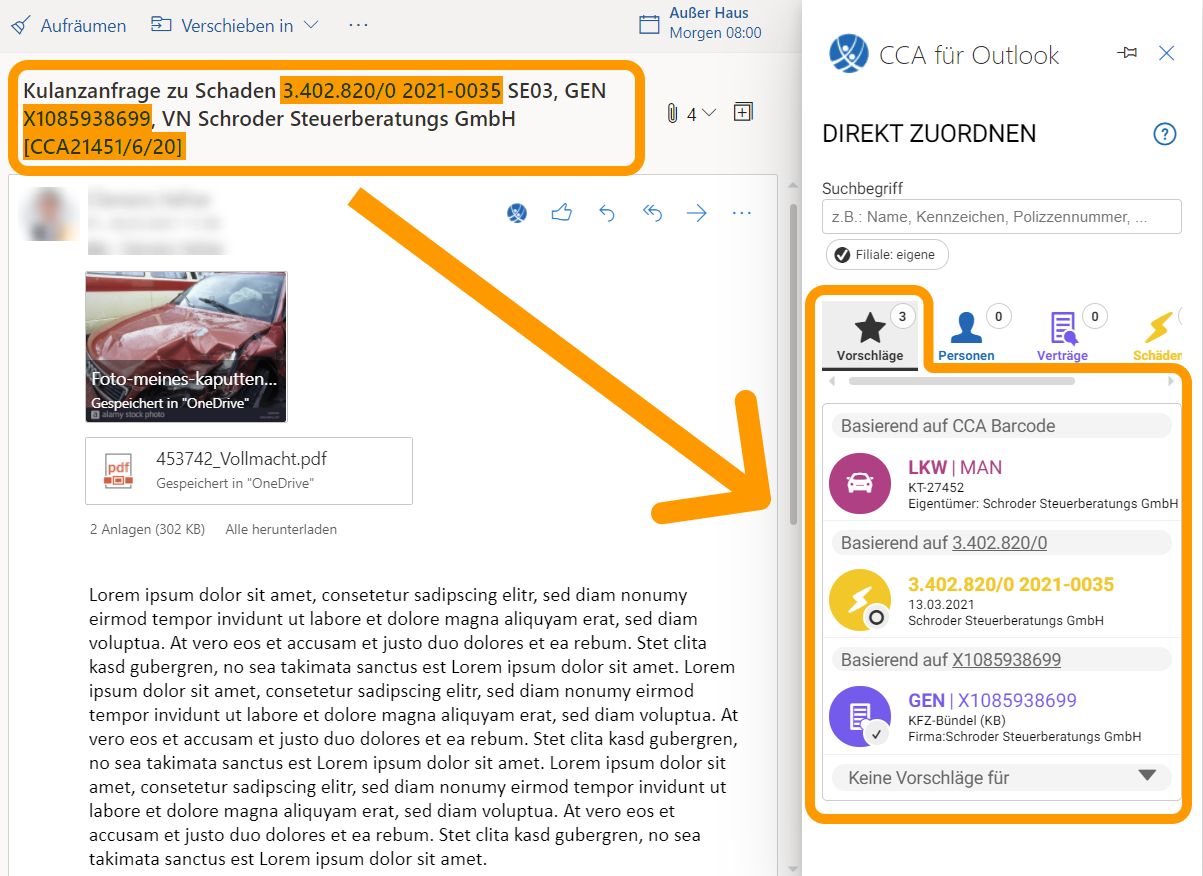Image resolution: width=1203 pixels, height=876 pixels.
Task: Click the expand conversation plus icon
Action: [742, 112]
